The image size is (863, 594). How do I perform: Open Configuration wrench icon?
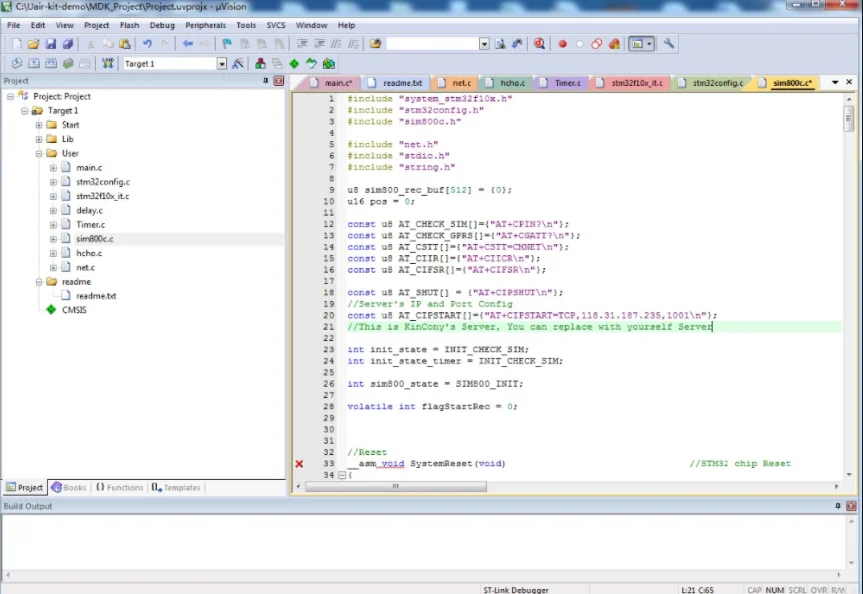[669, 44]
